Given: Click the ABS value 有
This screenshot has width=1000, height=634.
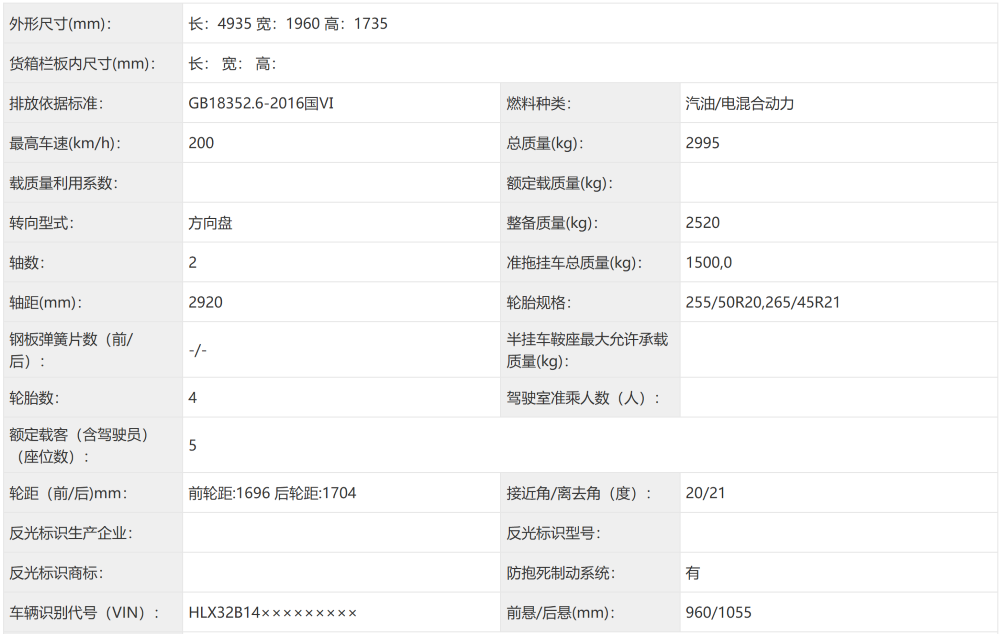Looking at the screenshot, I should [x=693, y=573].
